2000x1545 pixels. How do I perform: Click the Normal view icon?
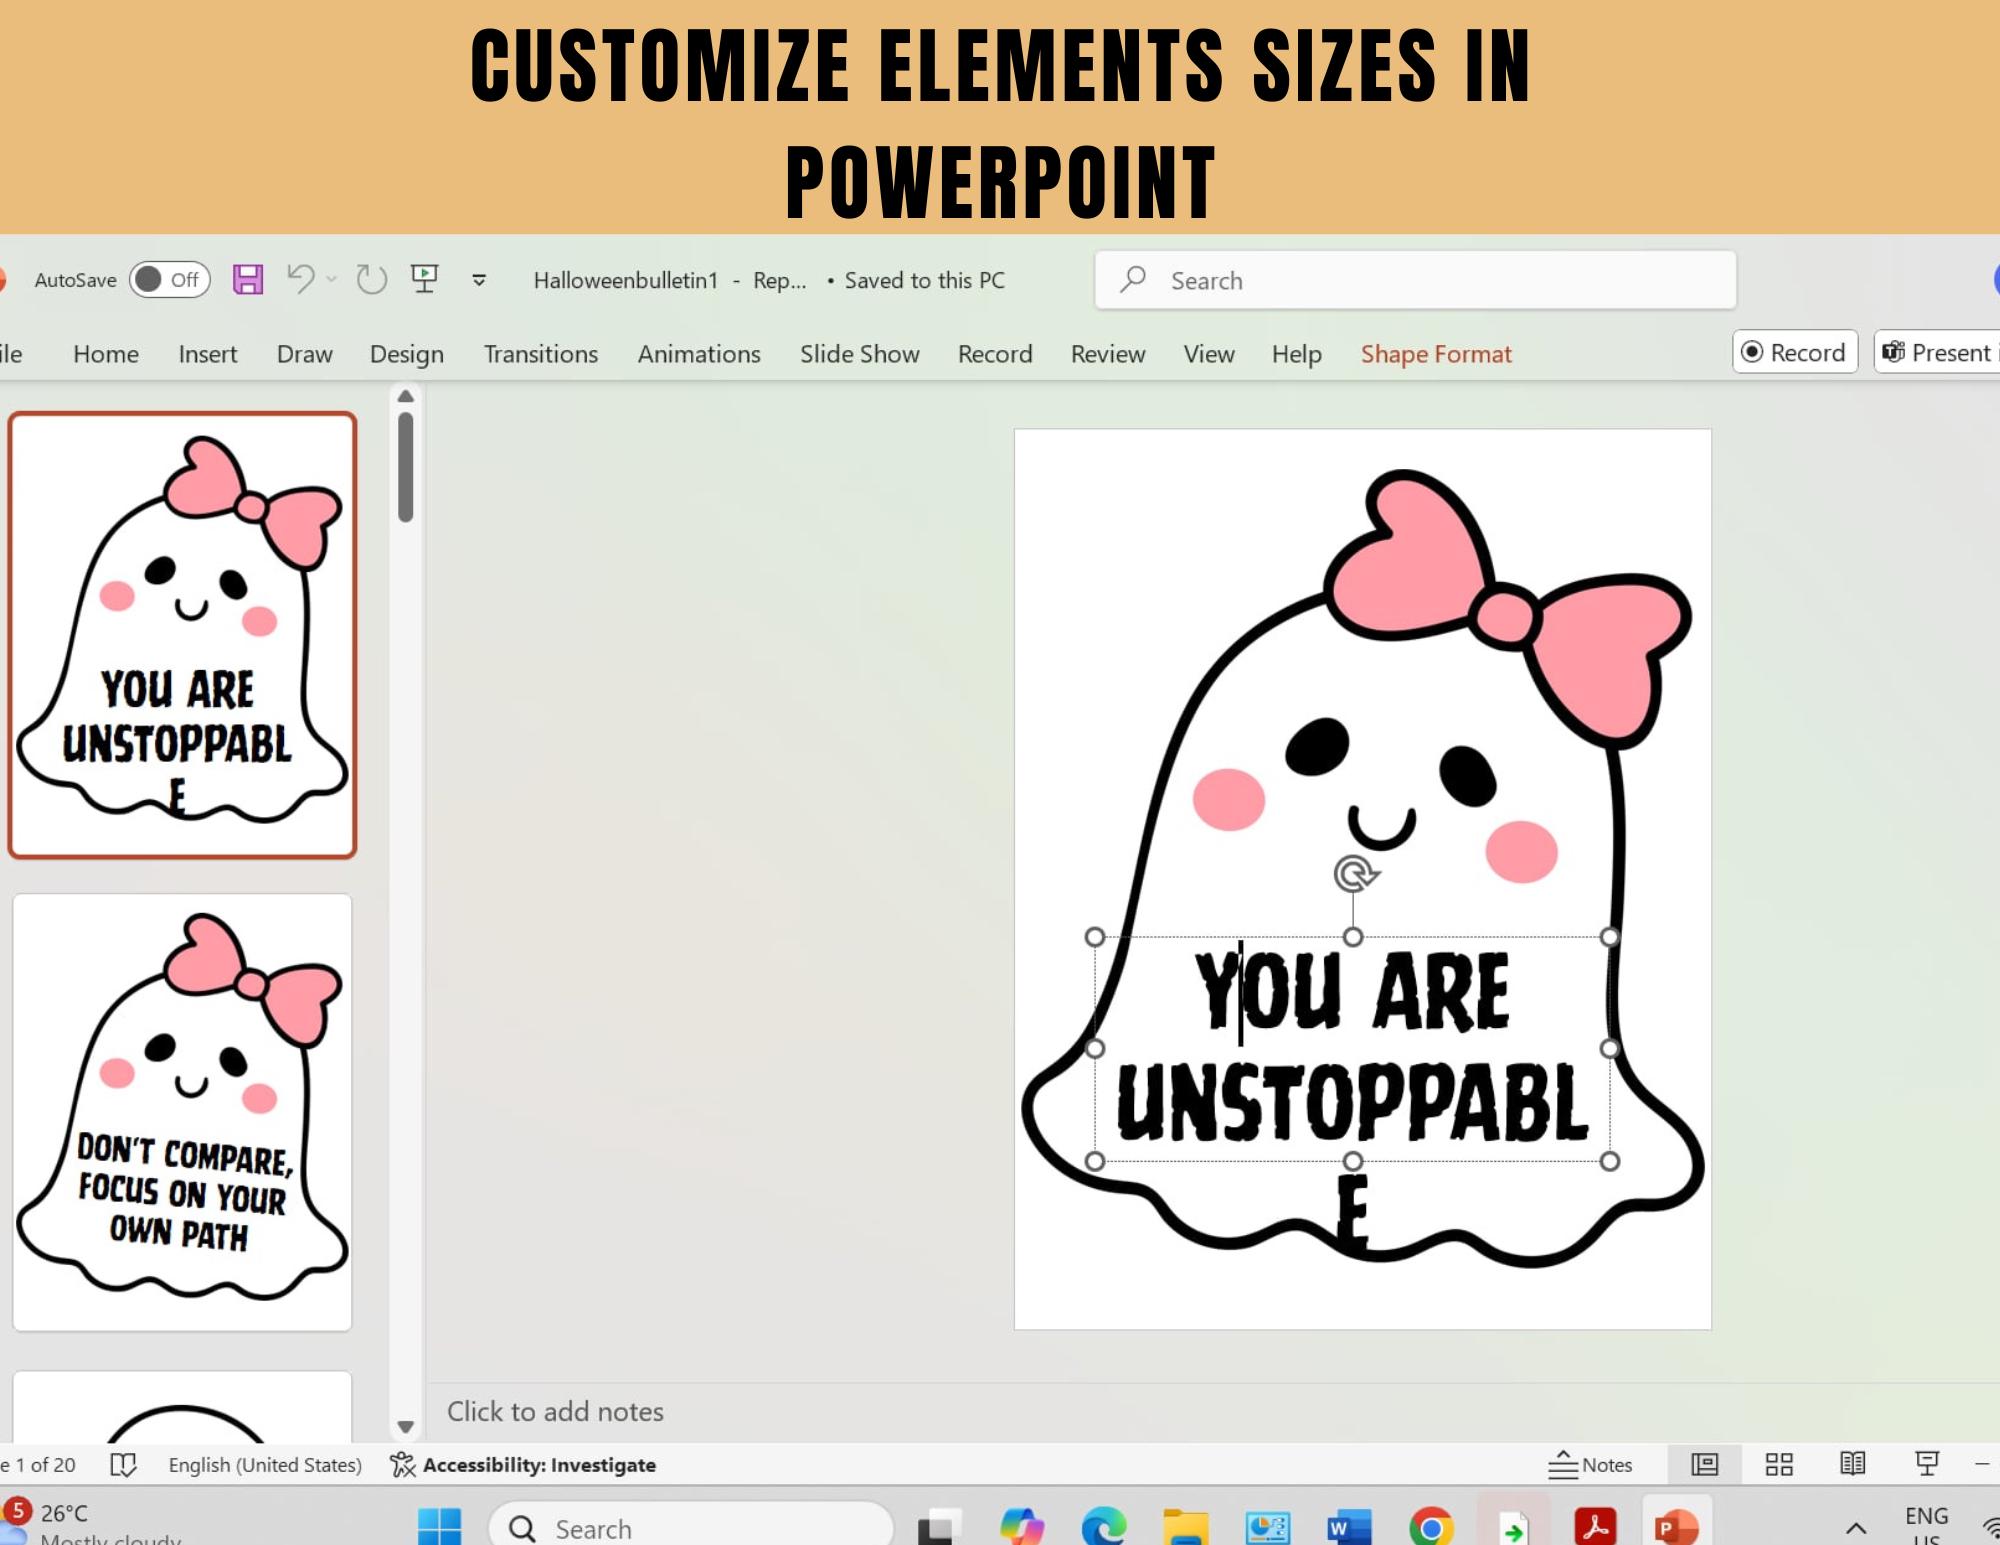pos(1705,1465)
